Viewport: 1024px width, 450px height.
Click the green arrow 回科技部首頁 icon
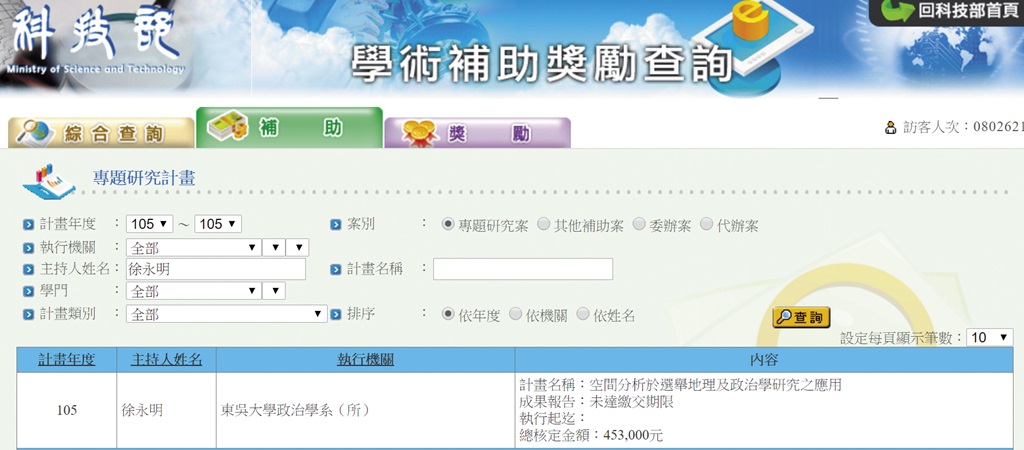coord(897,11)
